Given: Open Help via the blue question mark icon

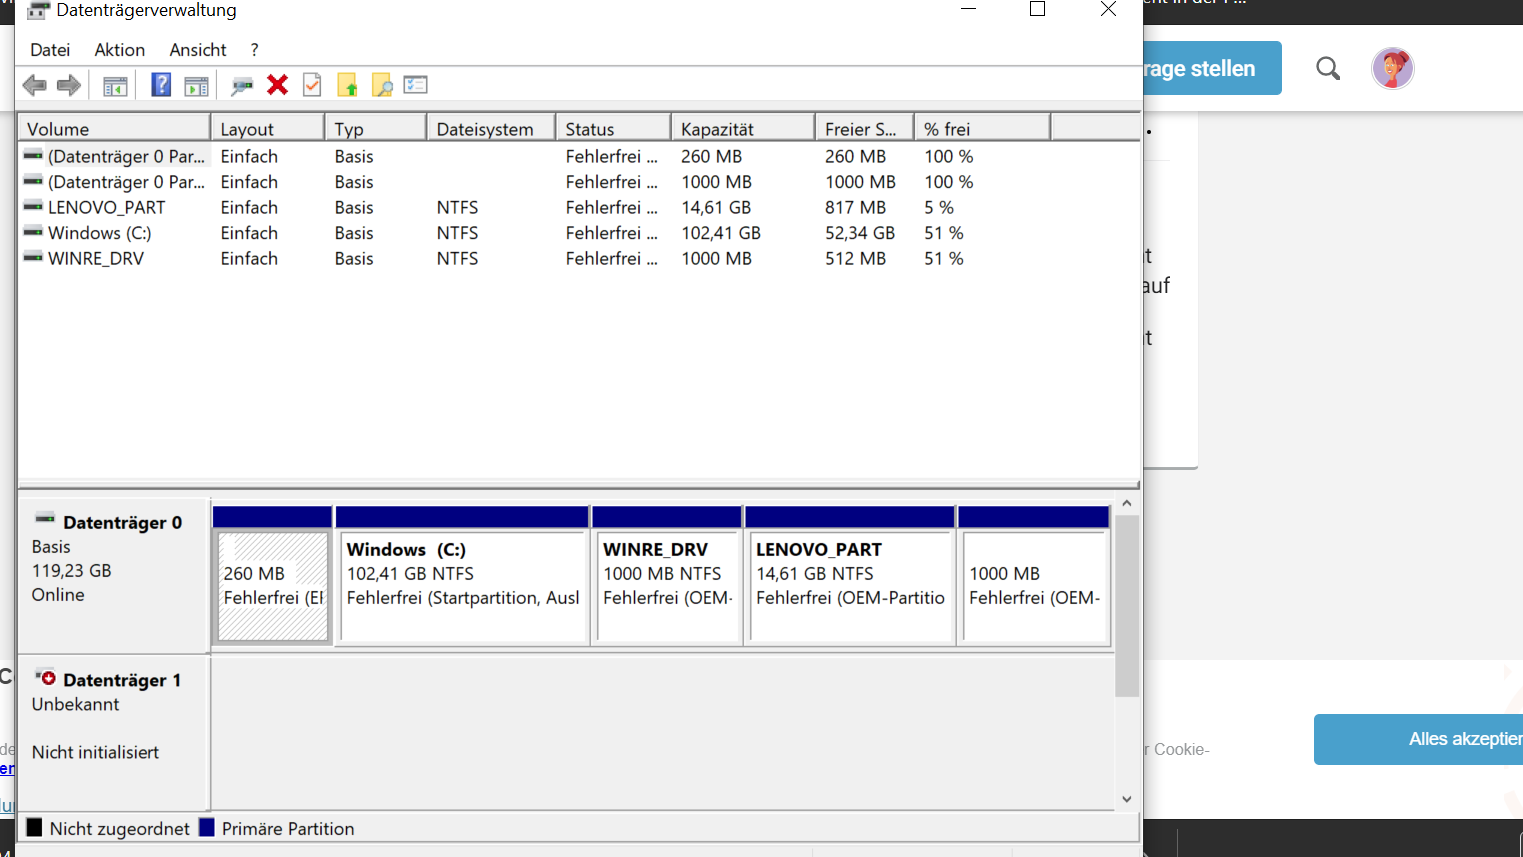Looking at the screenshot, I should point(160,85).
